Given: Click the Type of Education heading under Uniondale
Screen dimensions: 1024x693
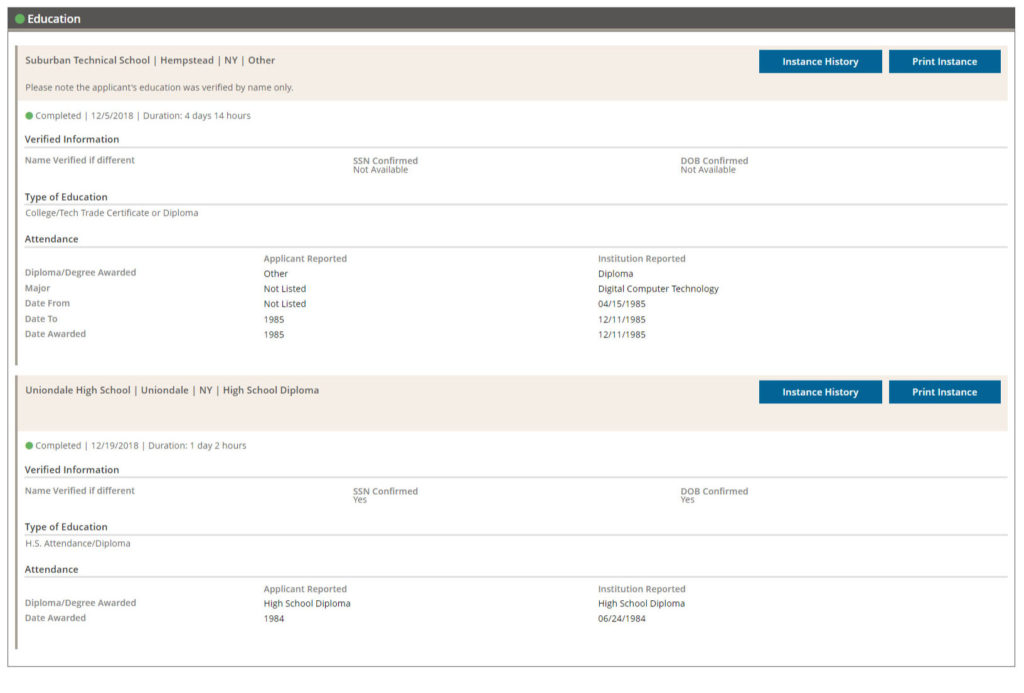Looking at the screenshot, I should point(66,527).
